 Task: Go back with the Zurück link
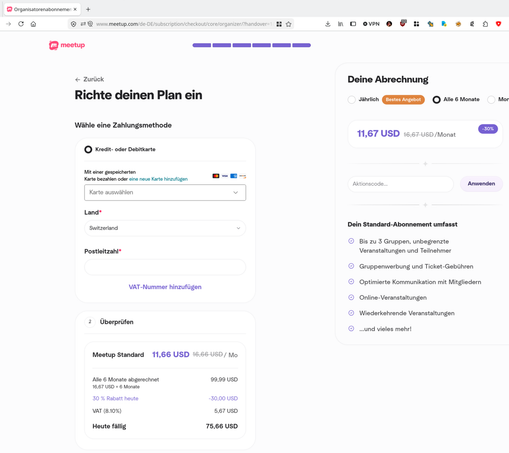click(x=89, y=79)
